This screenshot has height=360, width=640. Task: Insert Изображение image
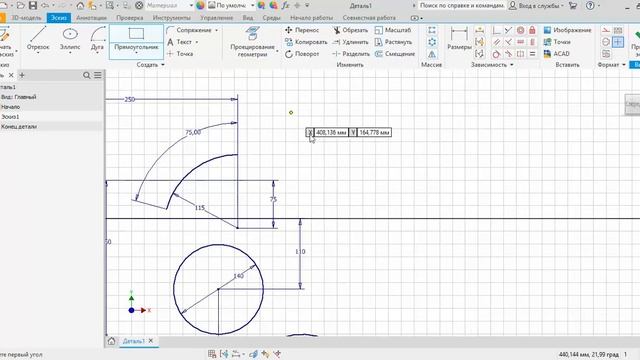pos(567,30)
